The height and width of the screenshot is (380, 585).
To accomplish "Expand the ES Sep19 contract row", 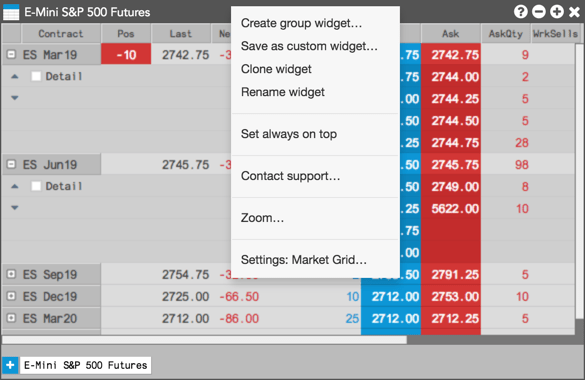I will coord(11,274).
